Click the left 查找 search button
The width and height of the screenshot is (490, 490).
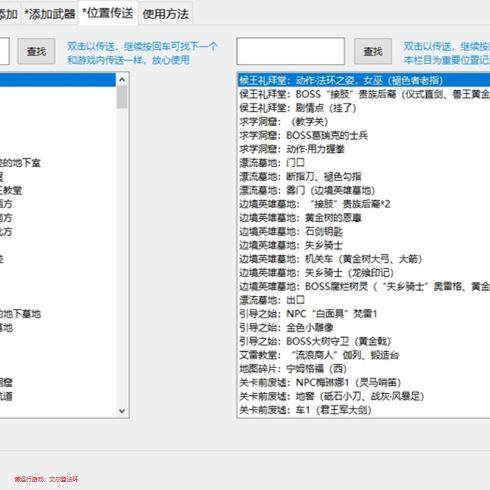36,51
